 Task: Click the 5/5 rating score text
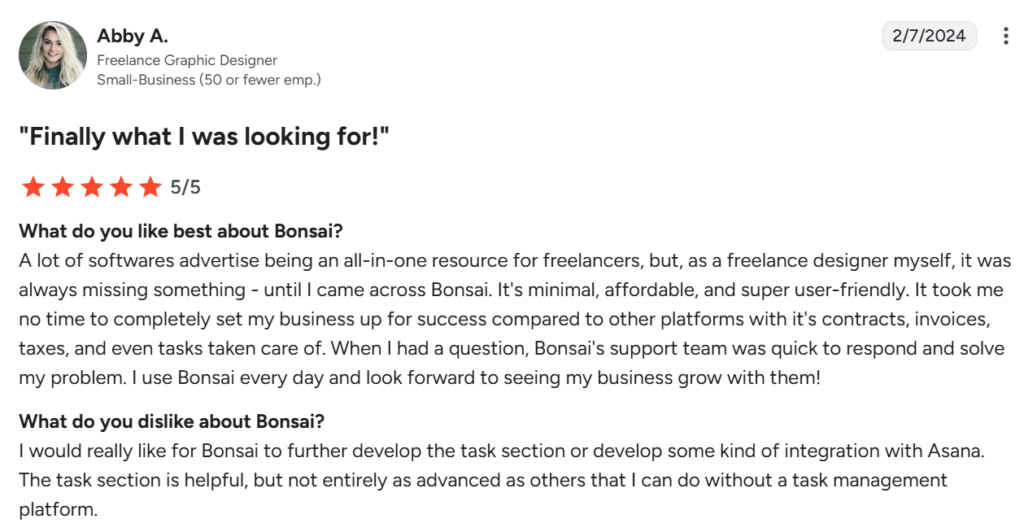click(x=185, y=187)
